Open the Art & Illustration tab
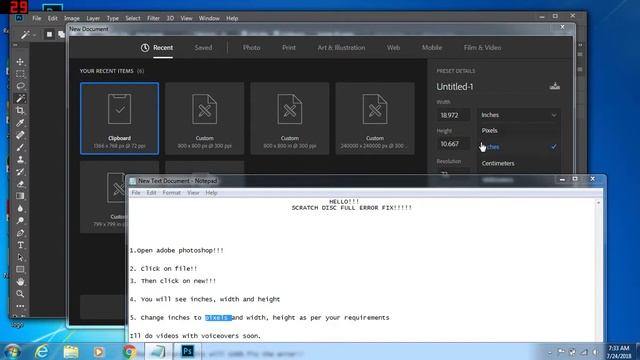 [x=341, y=48]
